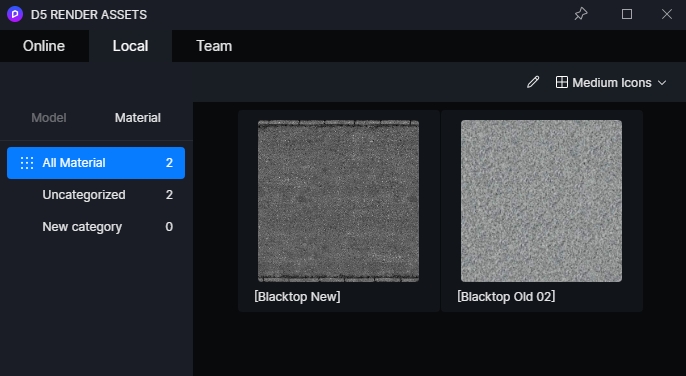Select the Blacktop New material thumbnail
This screenshot has width=686, height=376.
click(x=338, y=201)
